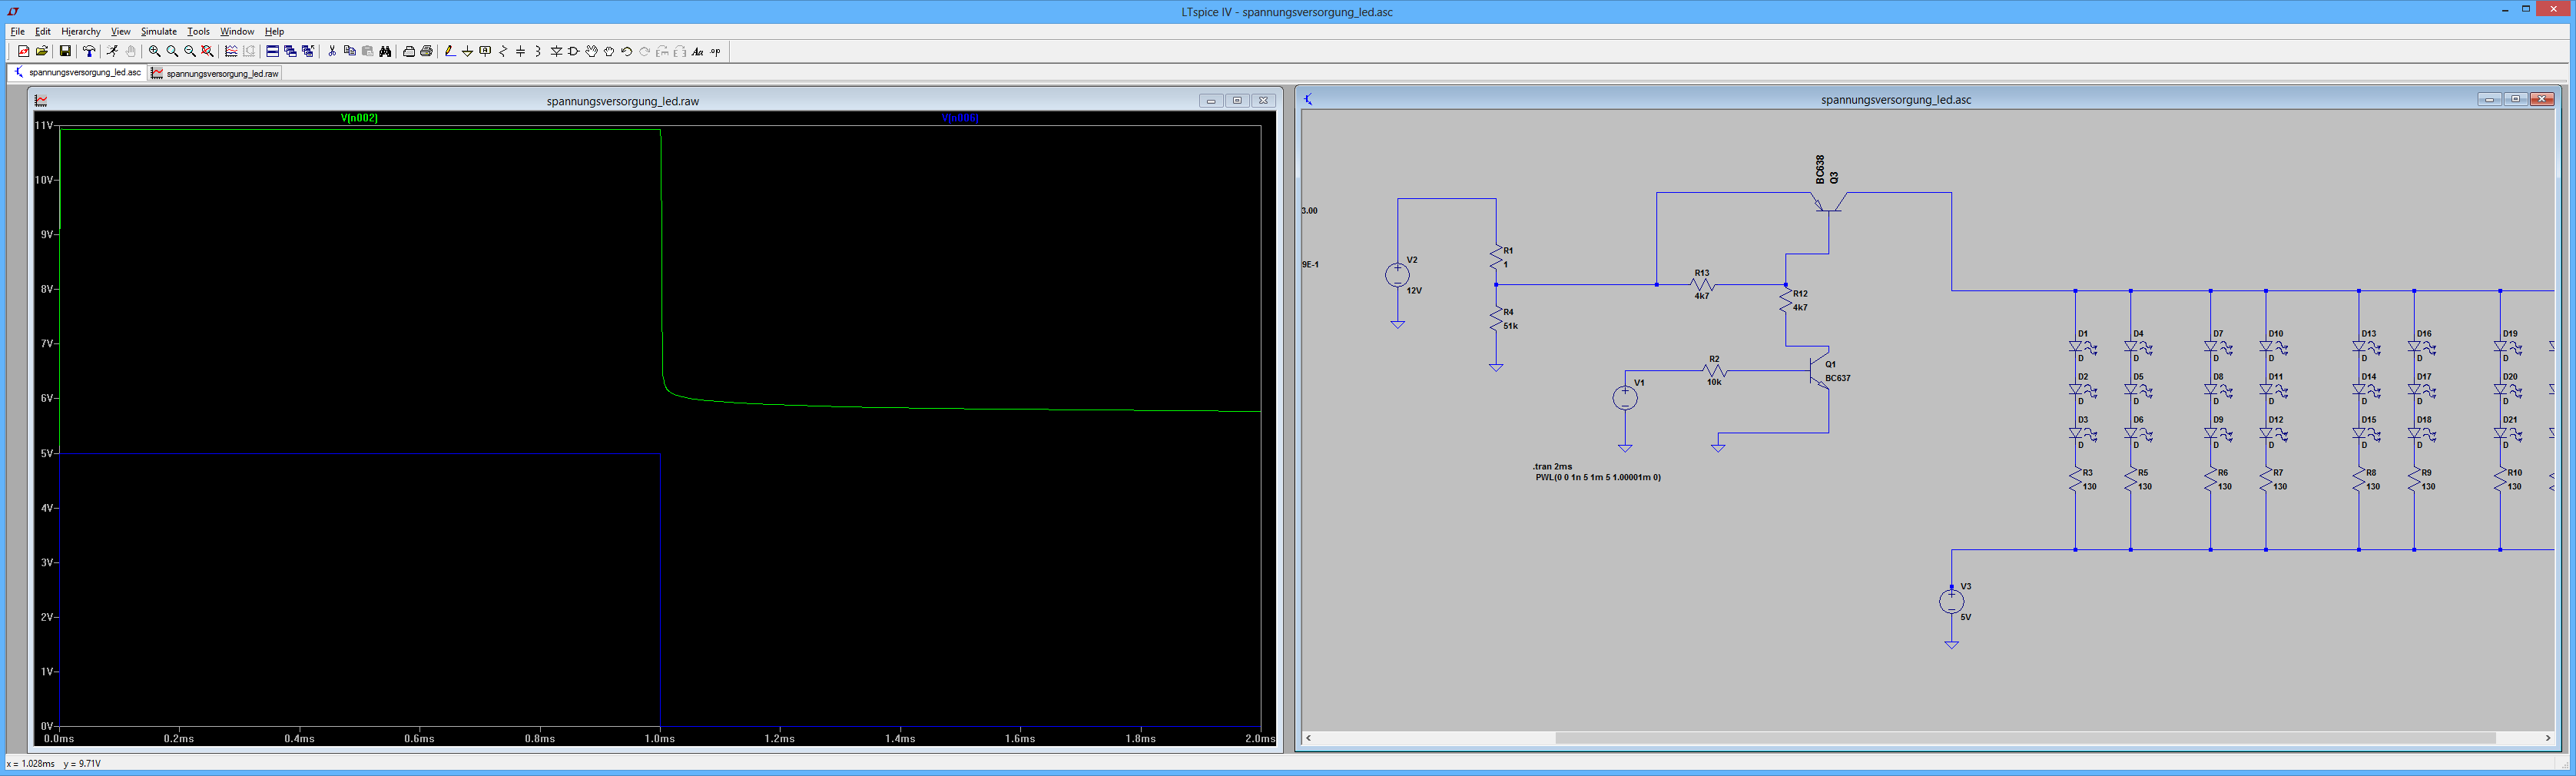Image resolution: width=2576 pixels, height=776 pixels.
Task: Click the blue V(n006) trace label
Action: pos(959,118)
